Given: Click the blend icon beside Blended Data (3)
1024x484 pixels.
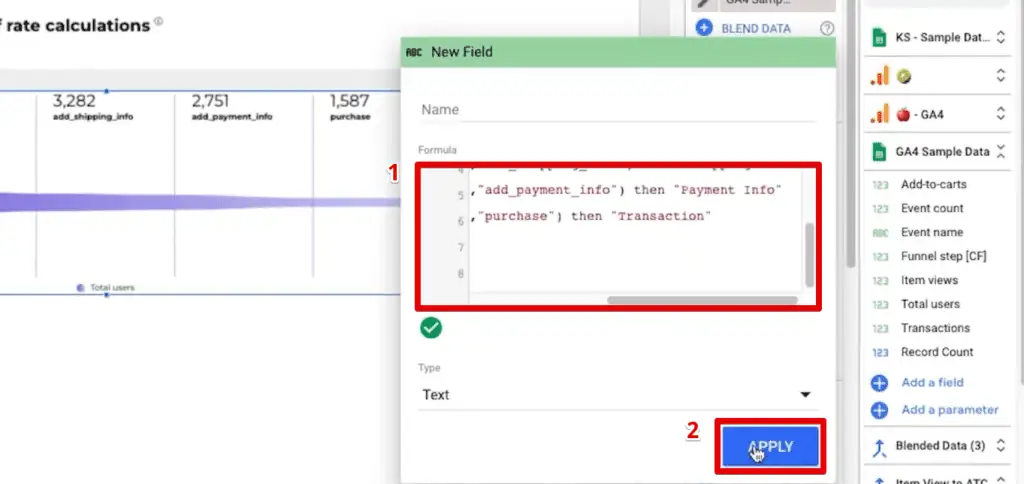Looking at the screenshot, I should 880,447.
